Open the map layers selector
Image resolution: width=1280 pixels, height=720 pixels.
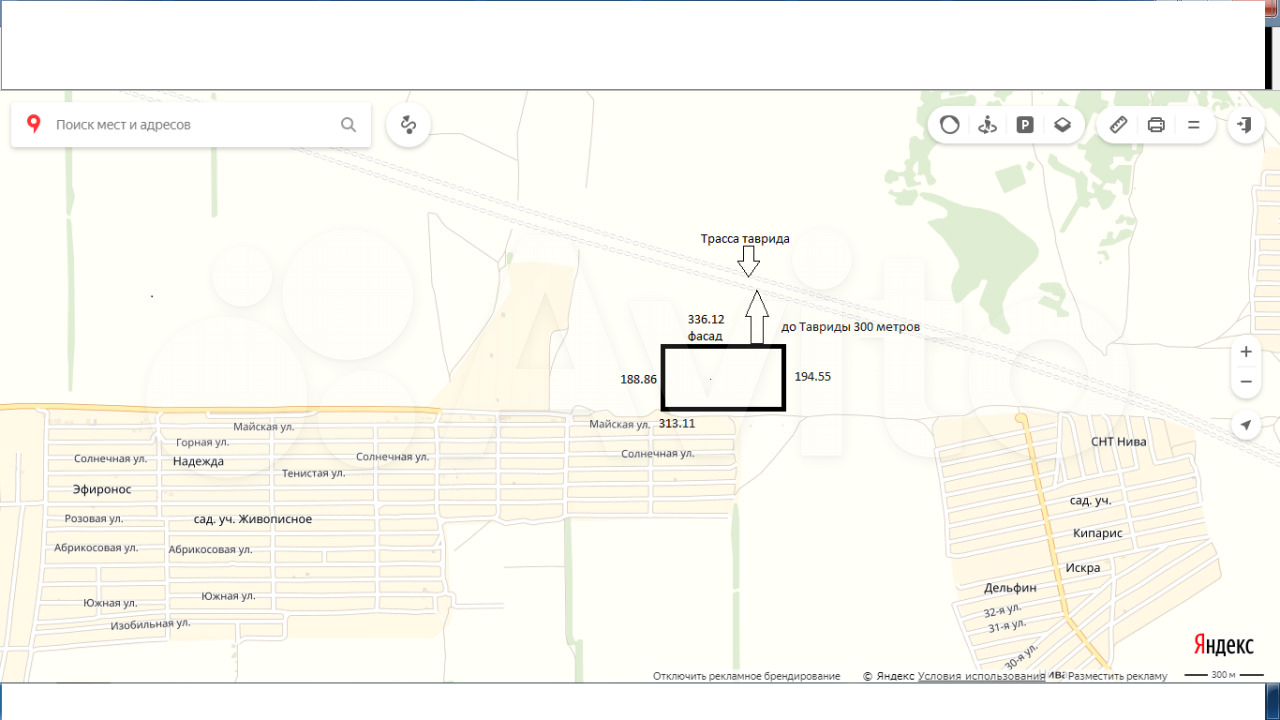(x=1062, y=125)
